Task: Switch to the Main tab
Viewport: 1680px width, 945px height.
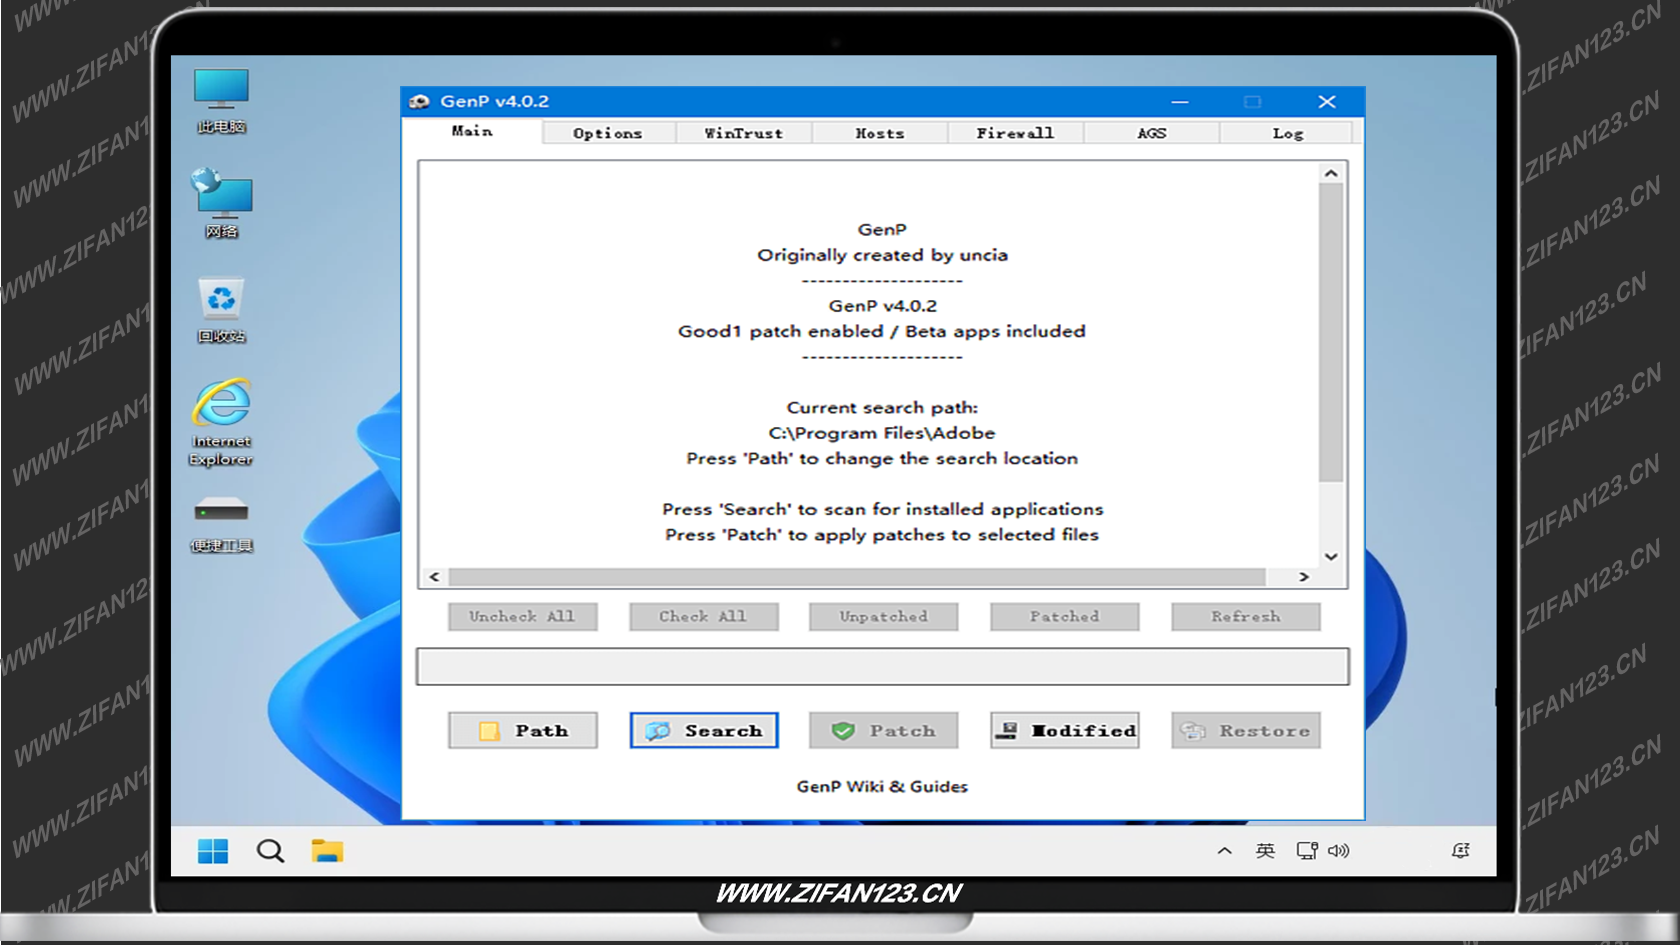Action: coord(472,131)
